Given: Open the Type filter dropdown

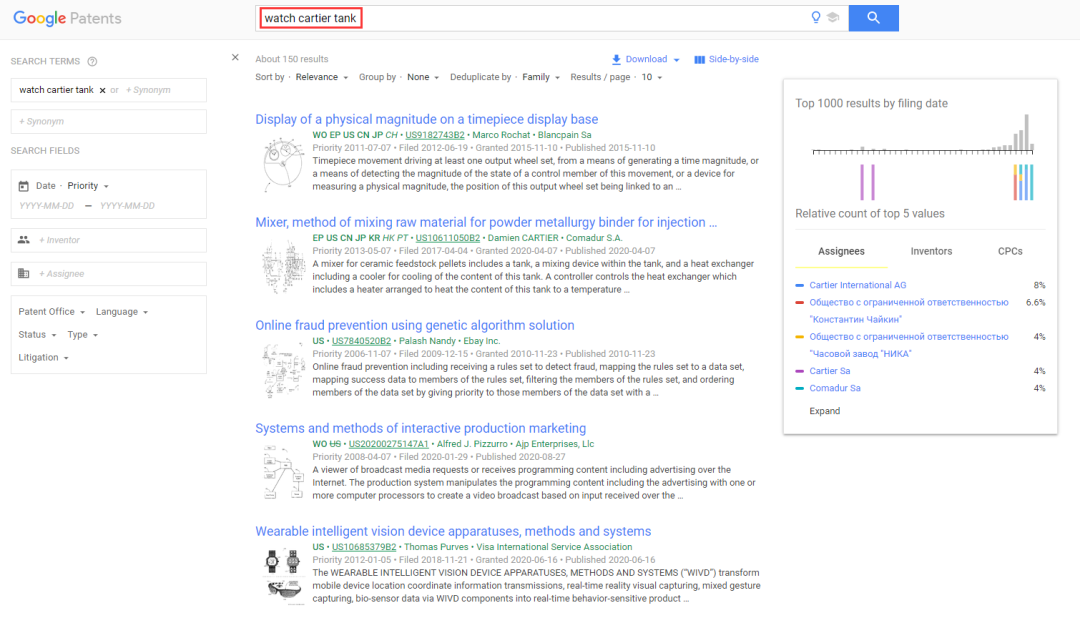Looking at the screenshot, I should click(83, 334).
